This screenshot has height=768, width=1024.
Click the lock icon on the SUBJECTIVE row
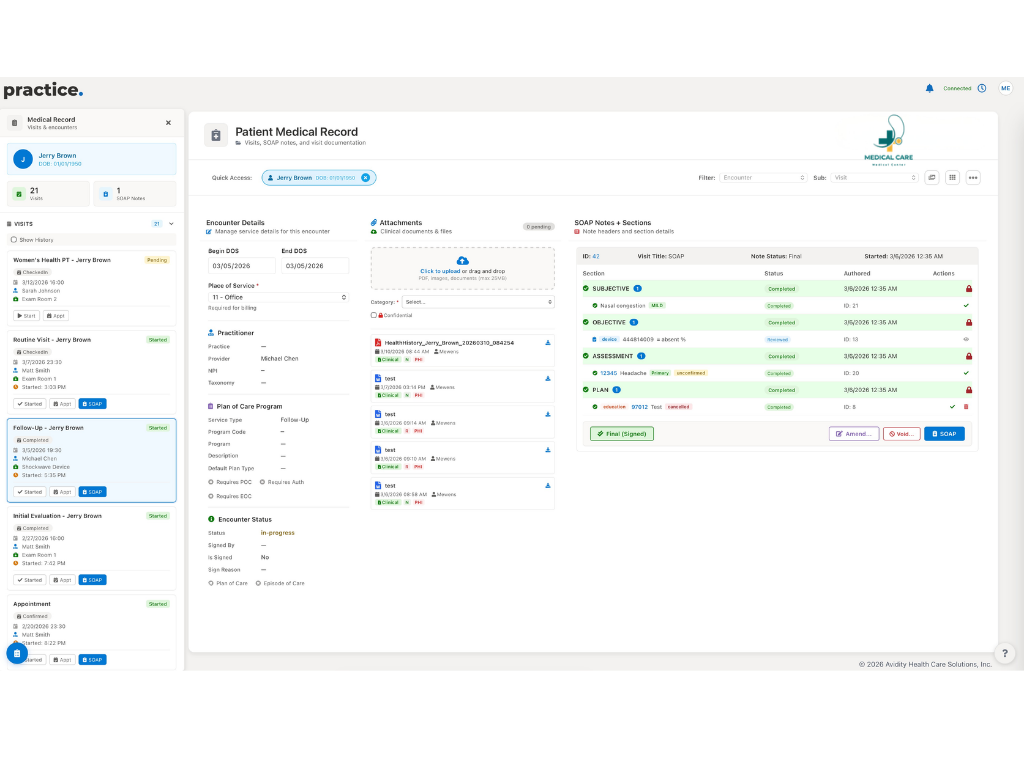point(968,289)
